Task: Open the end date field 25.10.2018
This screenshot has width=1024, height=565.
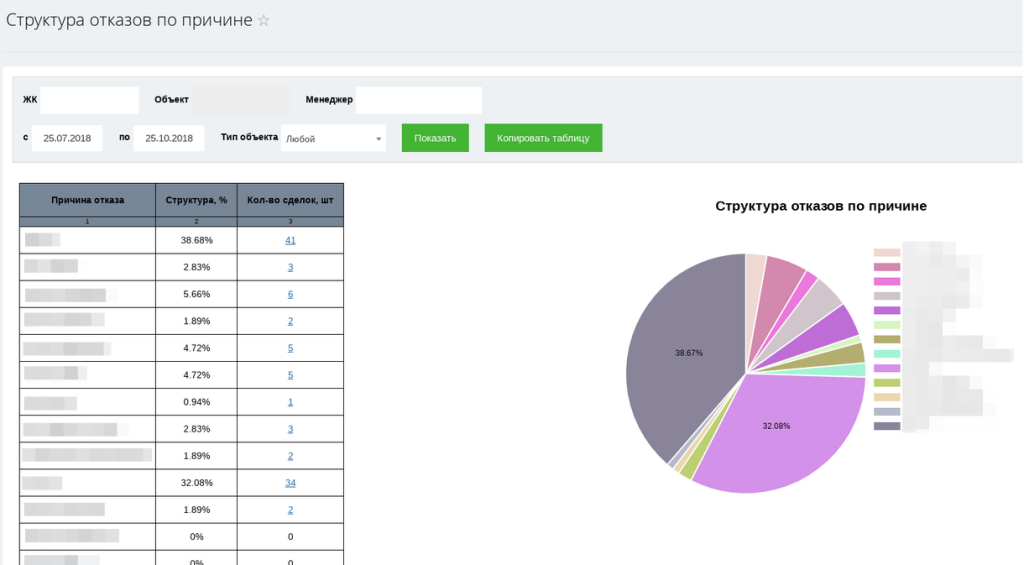Action: point(169,138)
